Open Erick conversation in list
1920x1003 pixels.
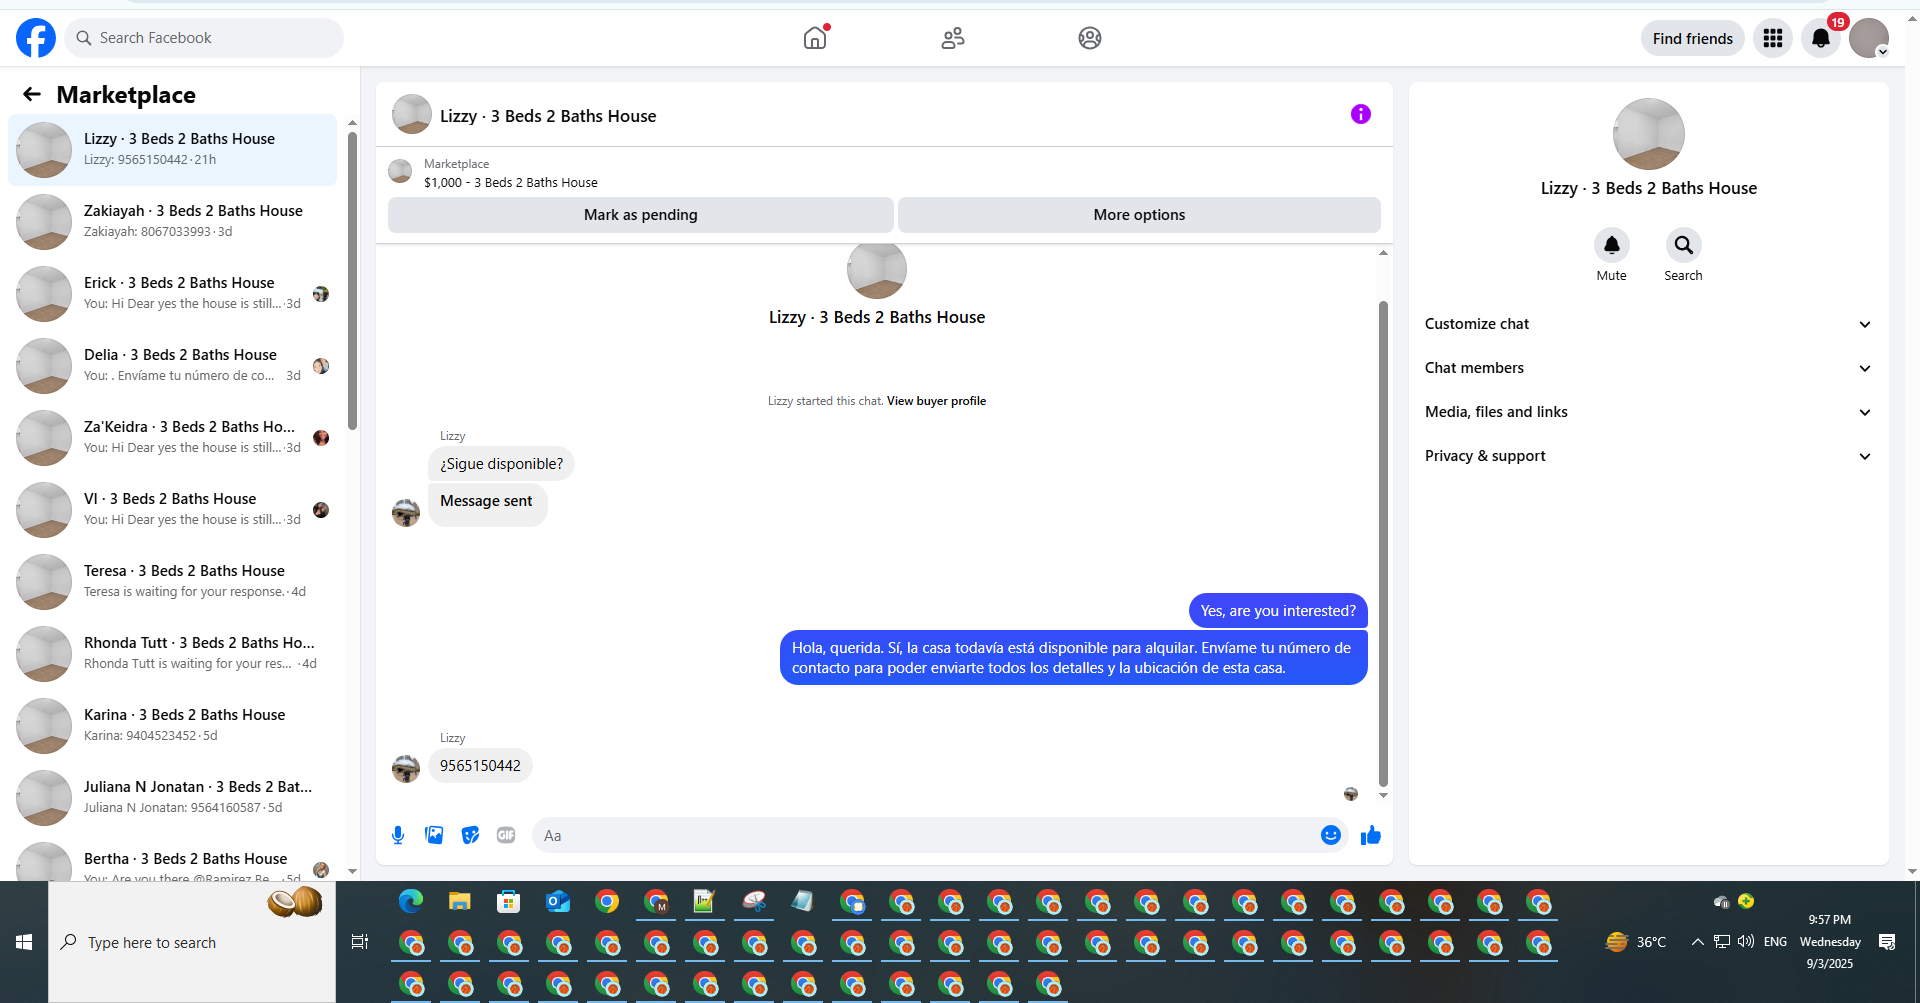(172, 294)
